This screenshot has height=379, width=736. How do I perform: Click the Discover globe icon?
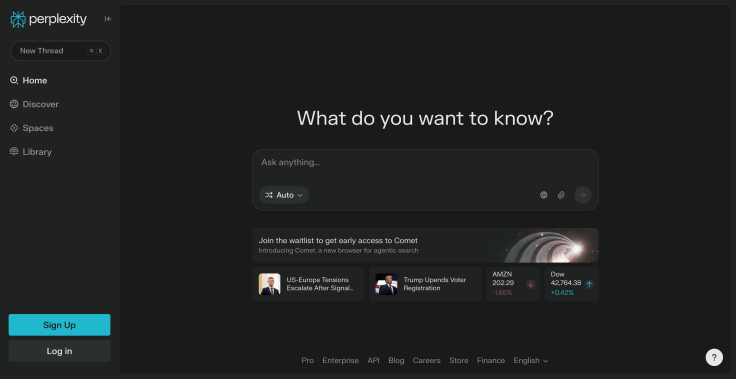tap(14, 104)
